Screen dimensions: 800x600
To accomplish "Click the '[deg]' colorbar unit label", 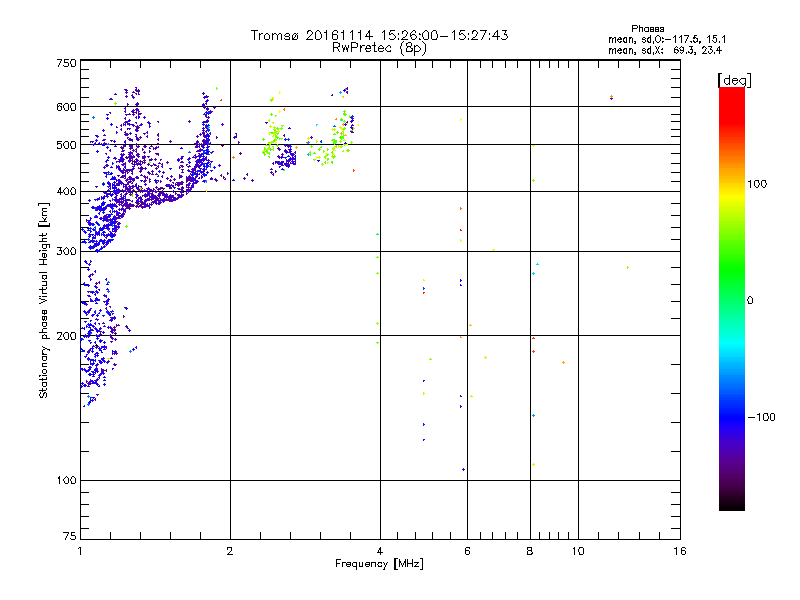I will point(734,80).
